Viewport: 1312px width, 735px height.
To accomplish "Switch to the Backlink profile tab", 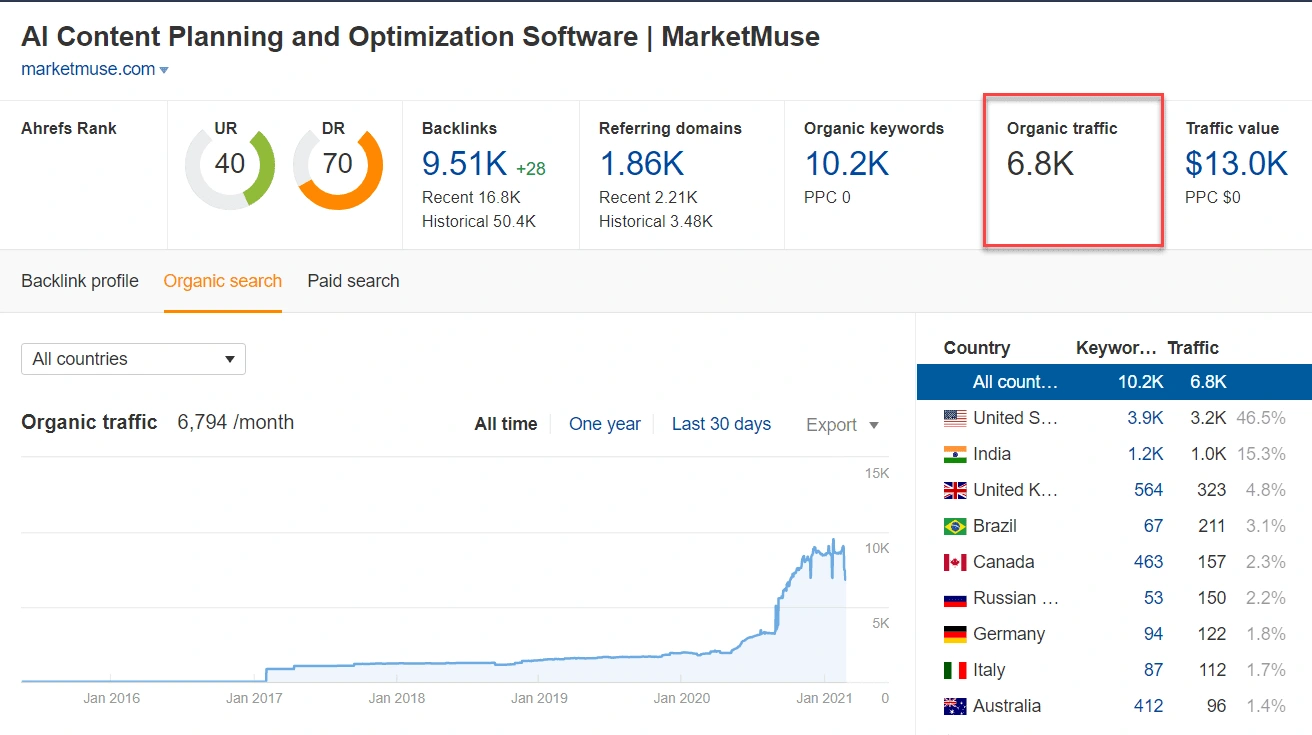I will click(80, 281).
